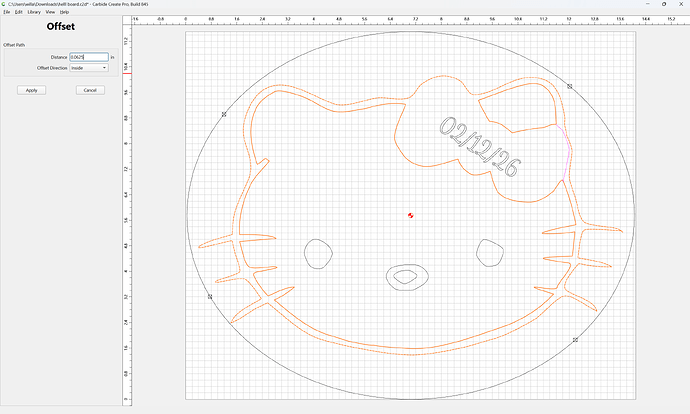Open the Library menu
This screenshot has width=690, height=414.
(34, 12)
